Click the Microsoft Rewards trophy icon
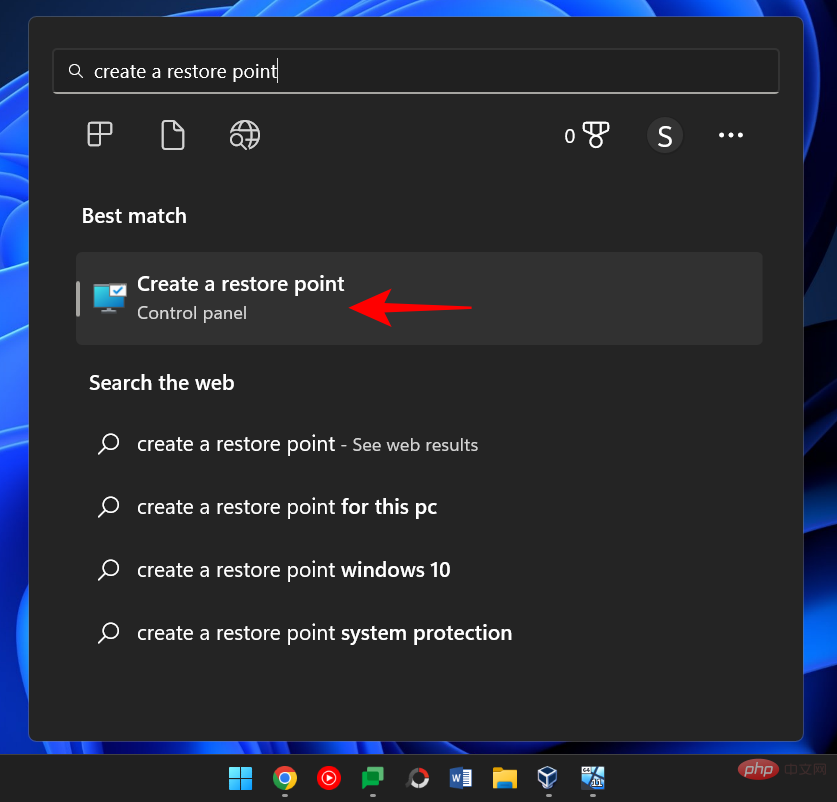 pyautogui.click(x=594, y=135)
